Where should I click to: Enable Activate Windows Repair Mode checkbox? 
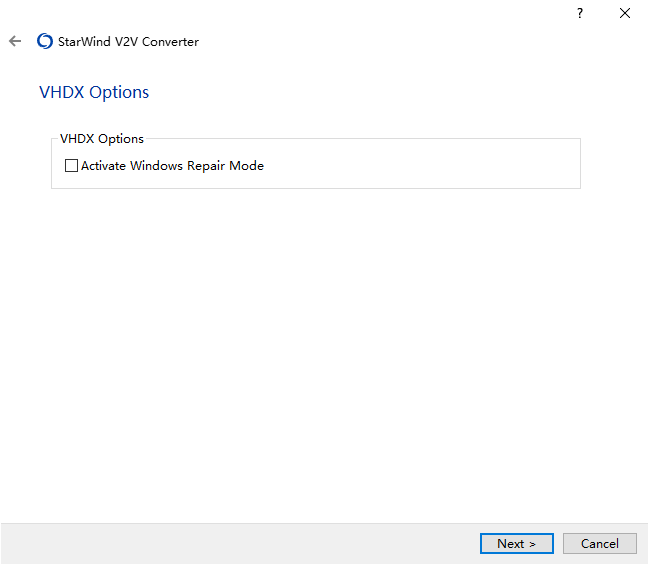[71, 166]
